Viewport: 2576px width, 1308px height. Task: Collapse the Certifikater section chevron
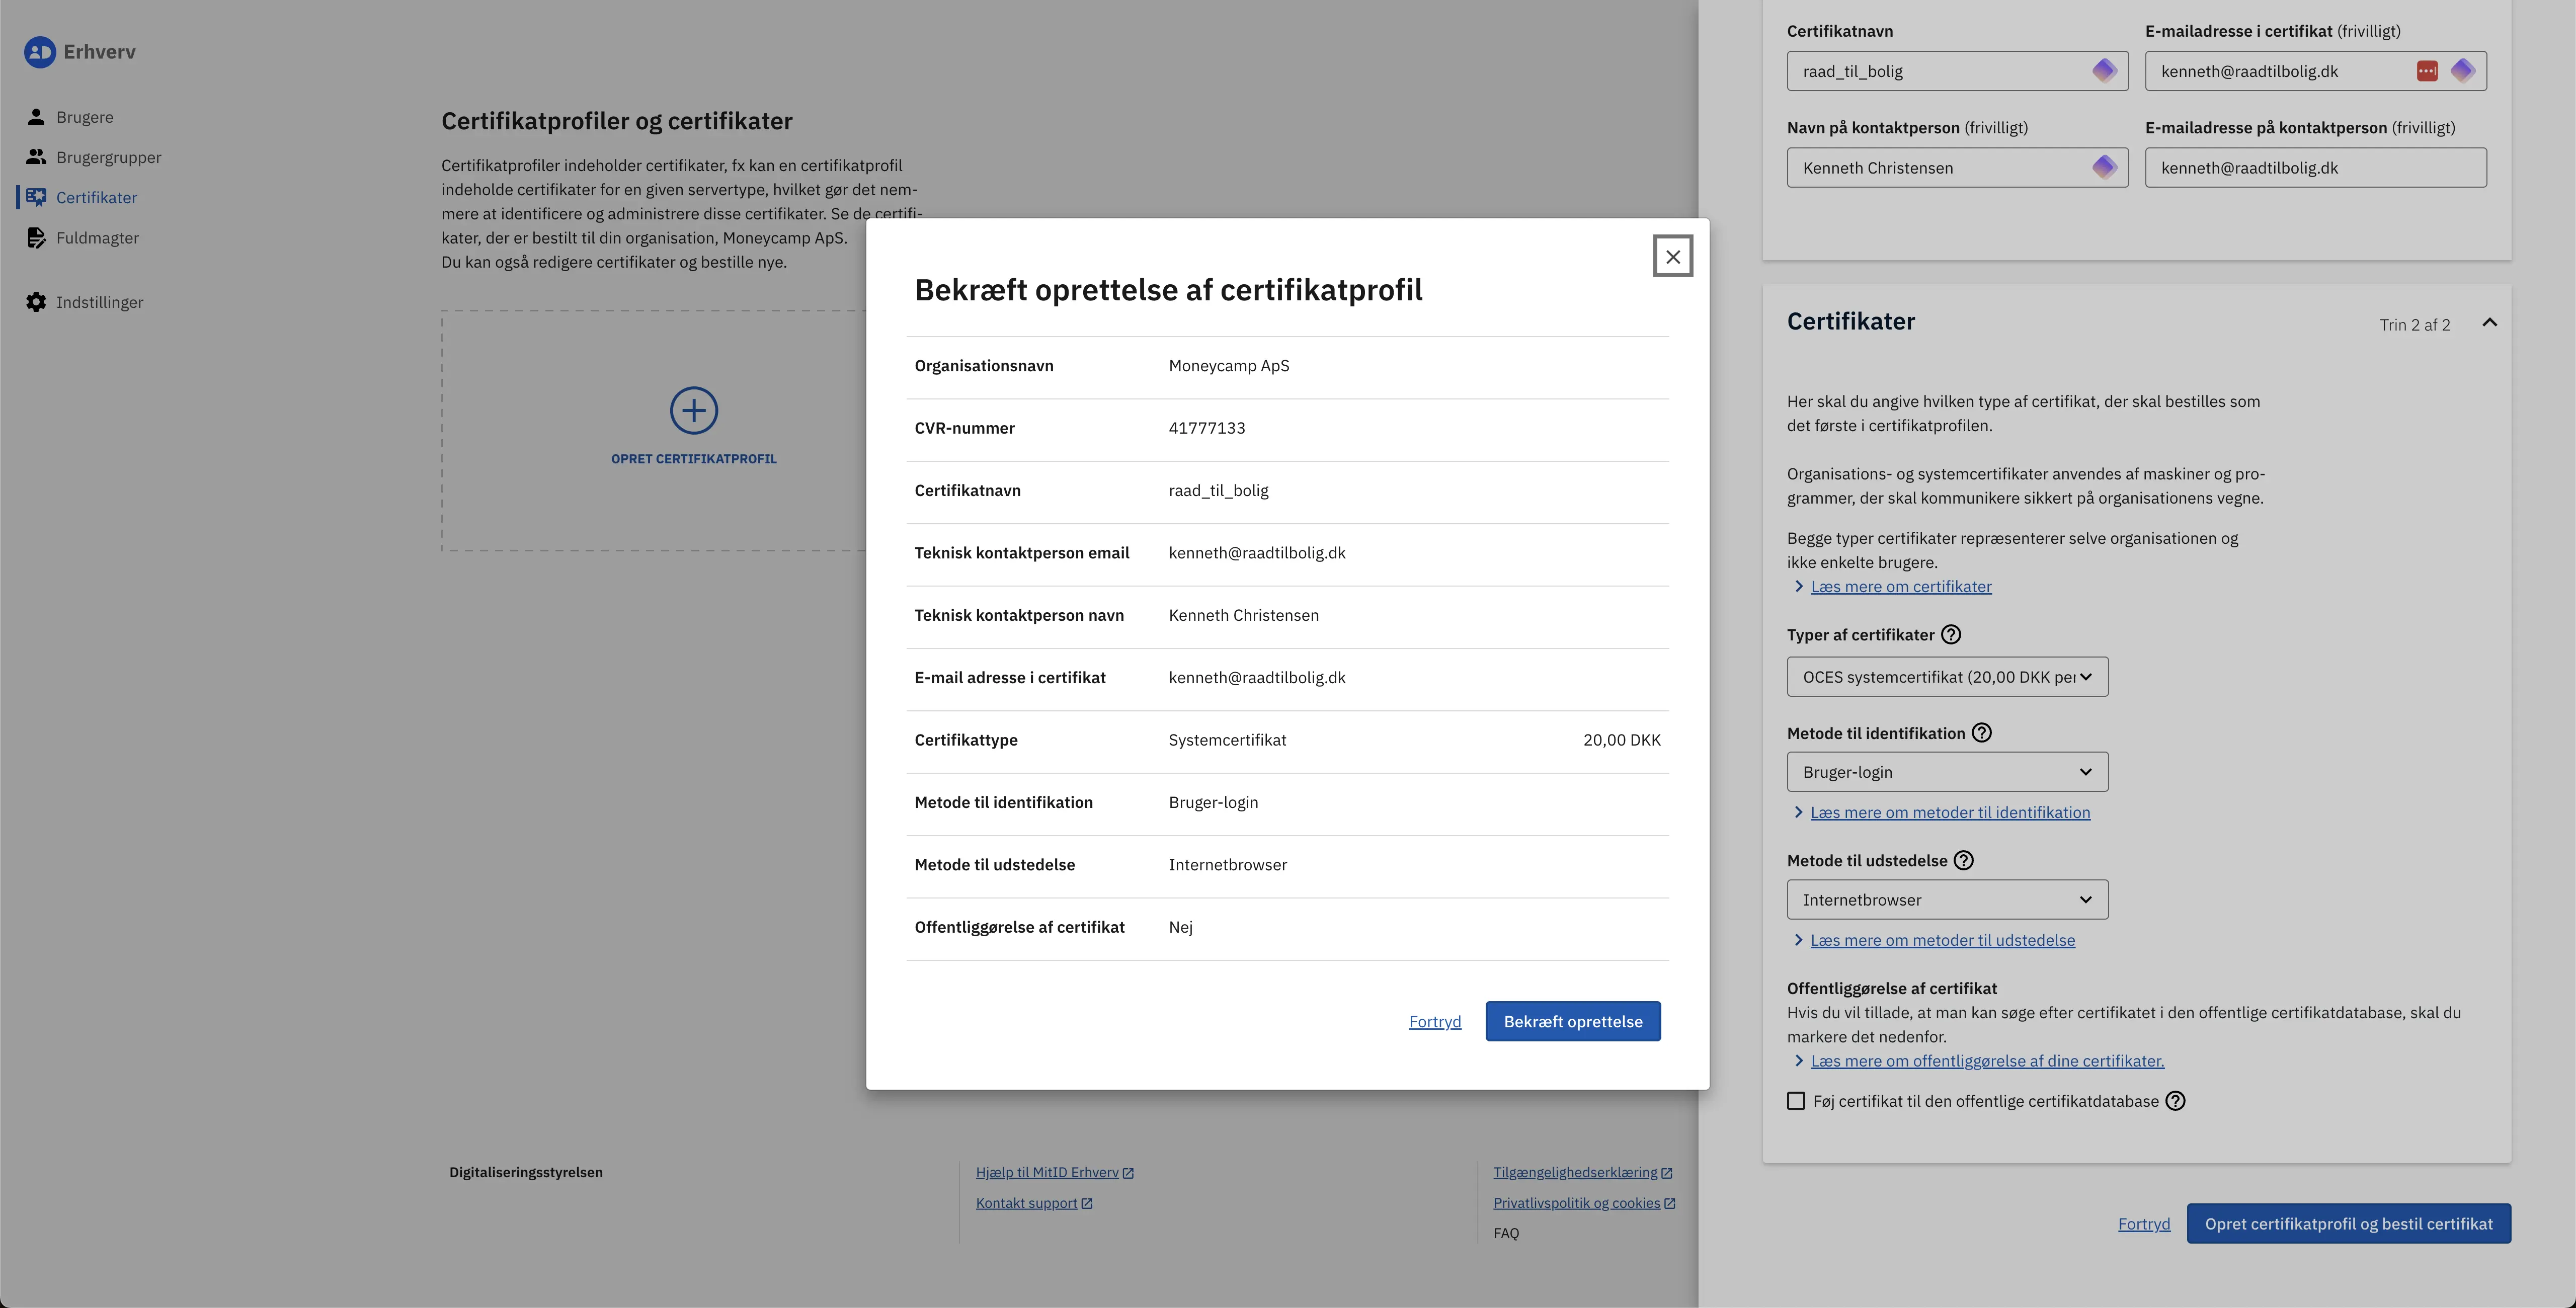click(2490, 323)
